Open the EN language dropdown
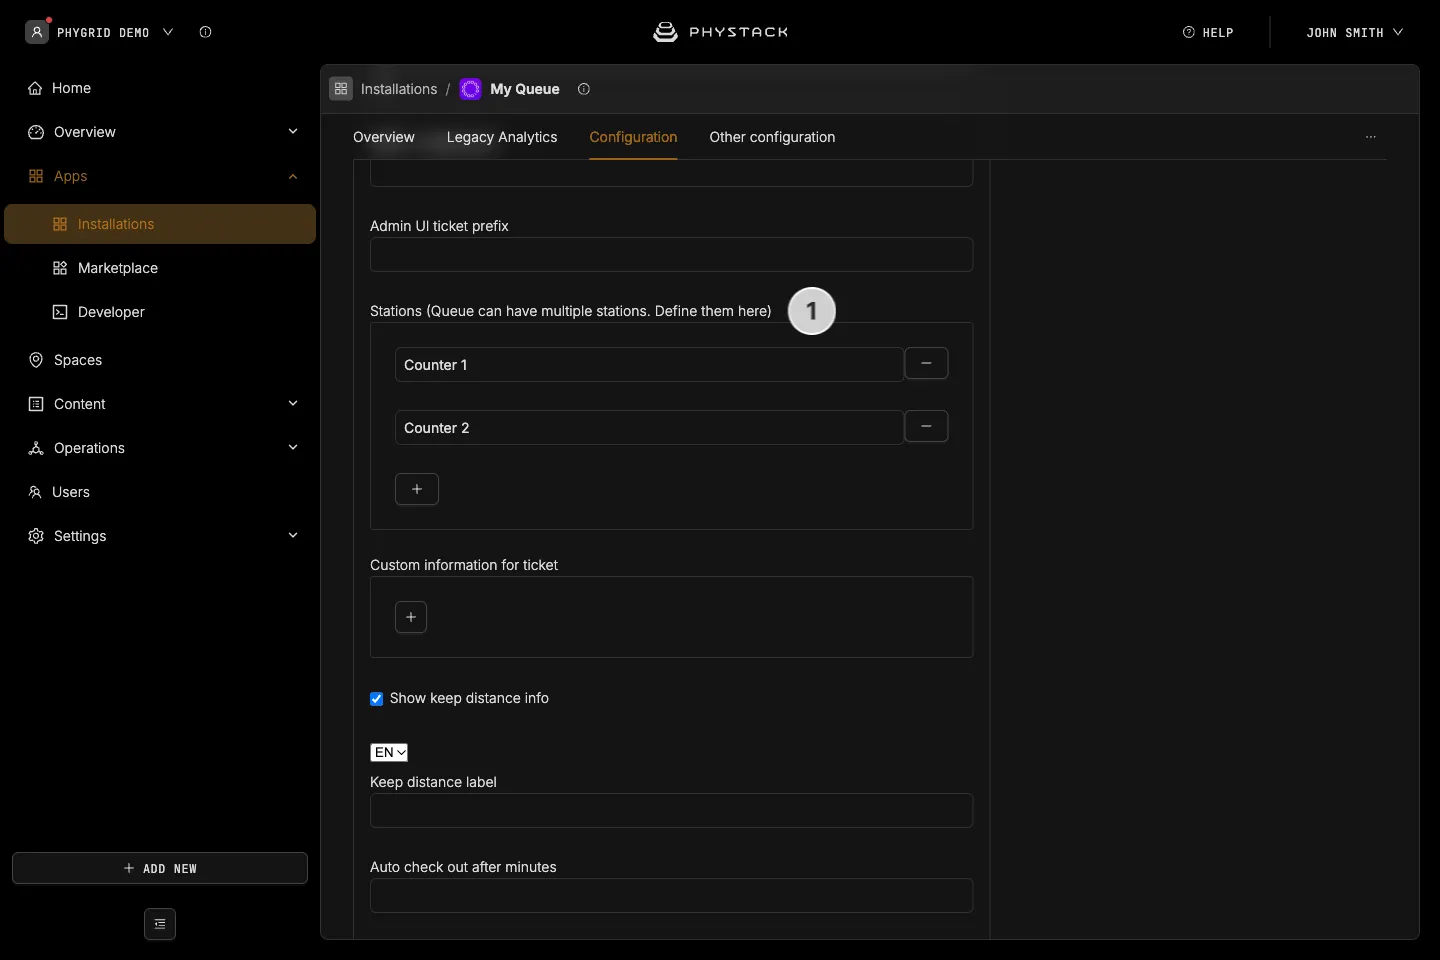This screenshot has width=1440, height=960. (389, 752)
